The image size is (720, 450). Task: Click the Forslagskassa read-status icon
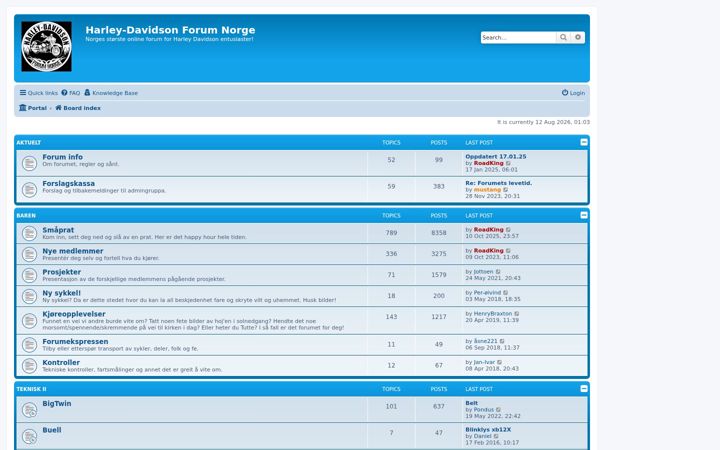(29, 190)
